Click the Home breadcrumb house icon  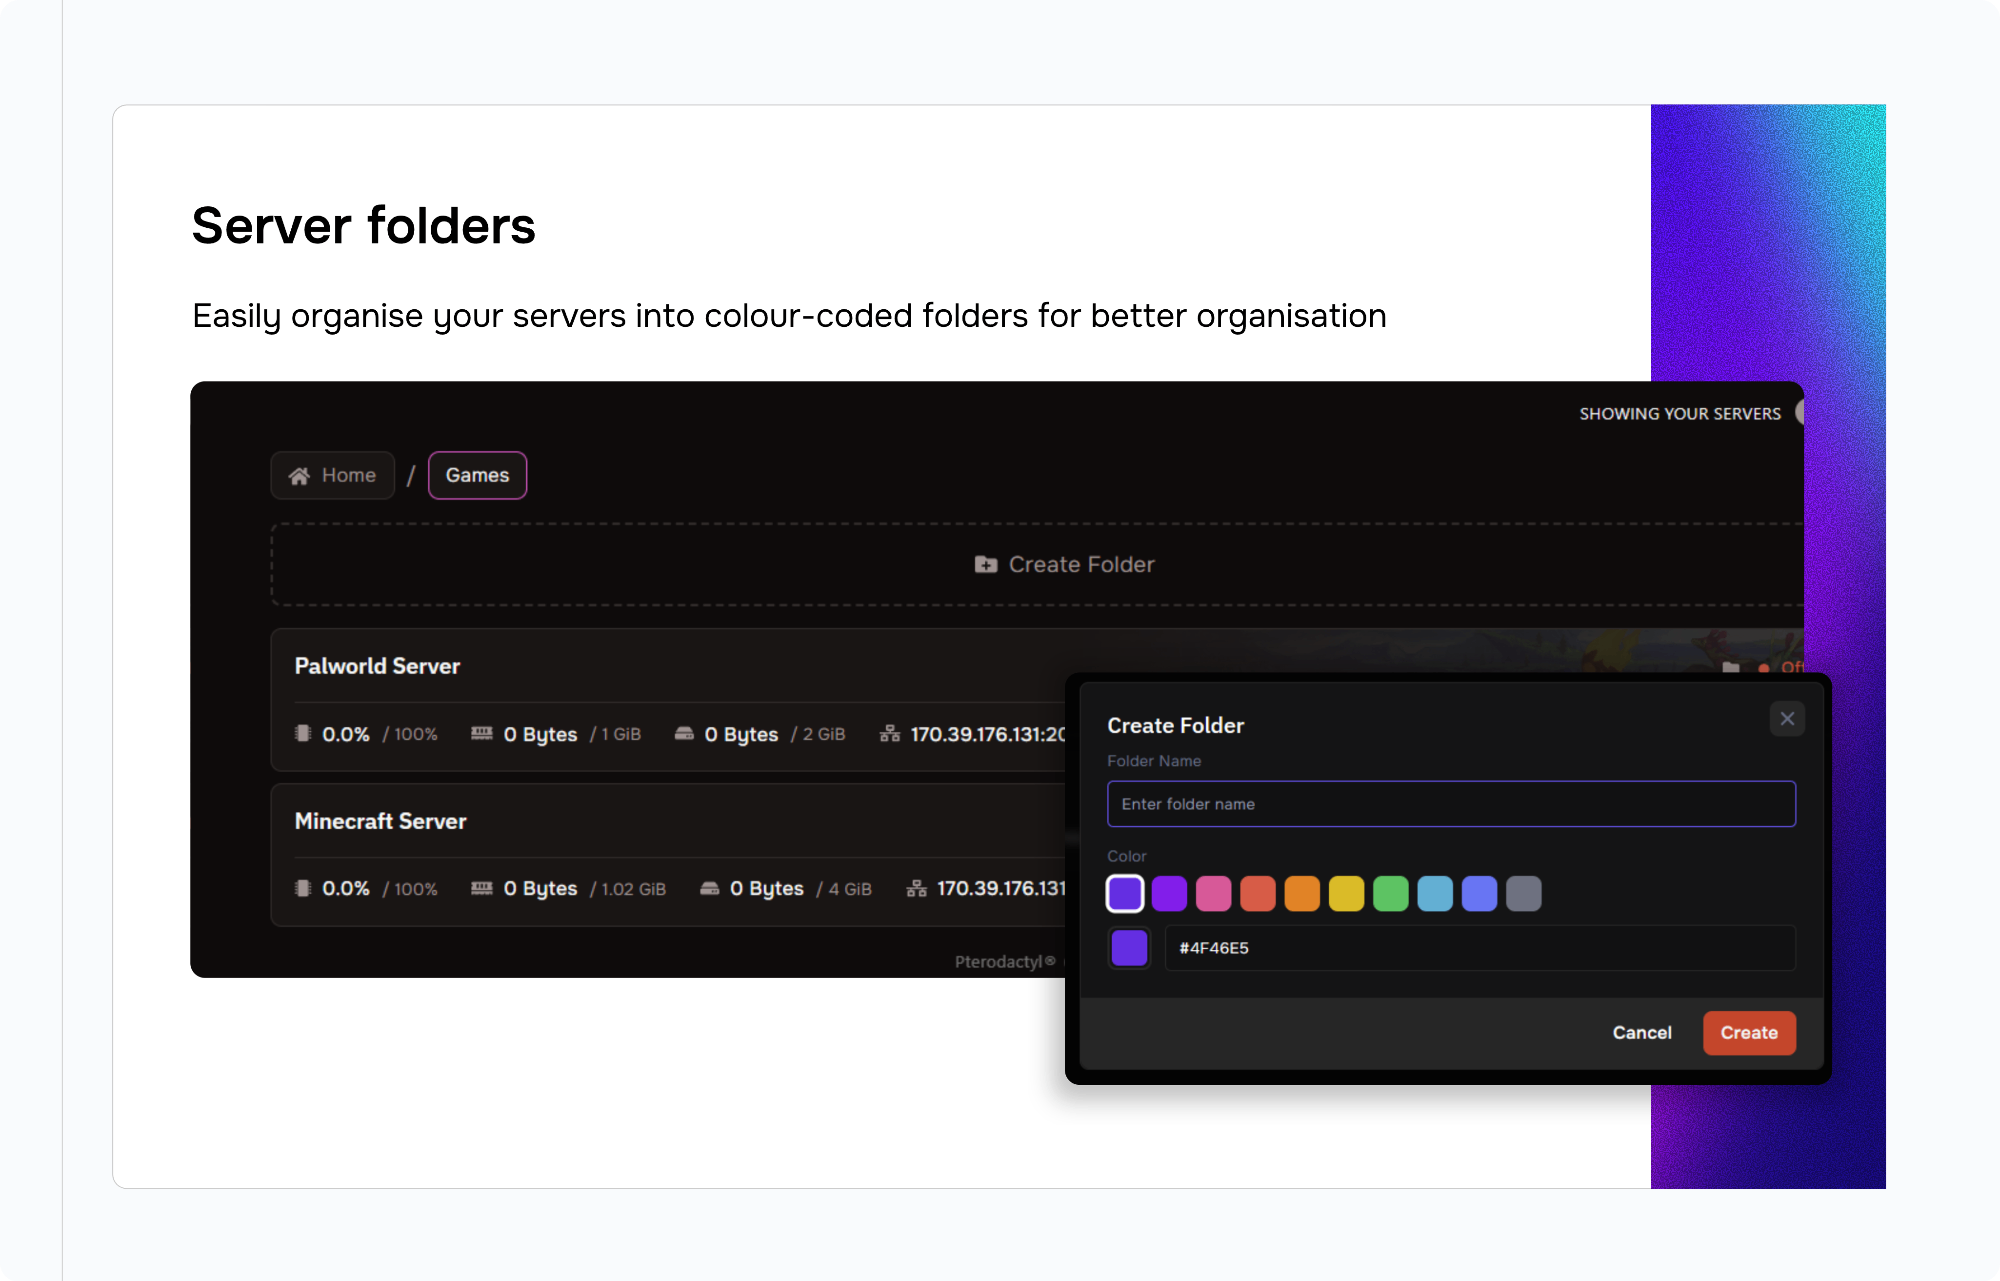[298, 476]
